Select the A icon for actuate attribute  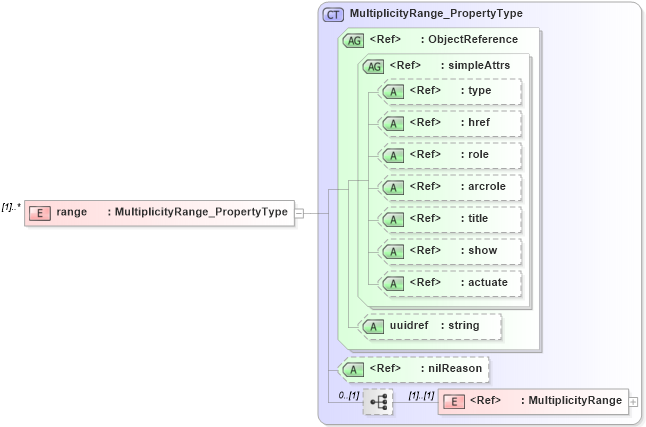click(x=393, y=284)
